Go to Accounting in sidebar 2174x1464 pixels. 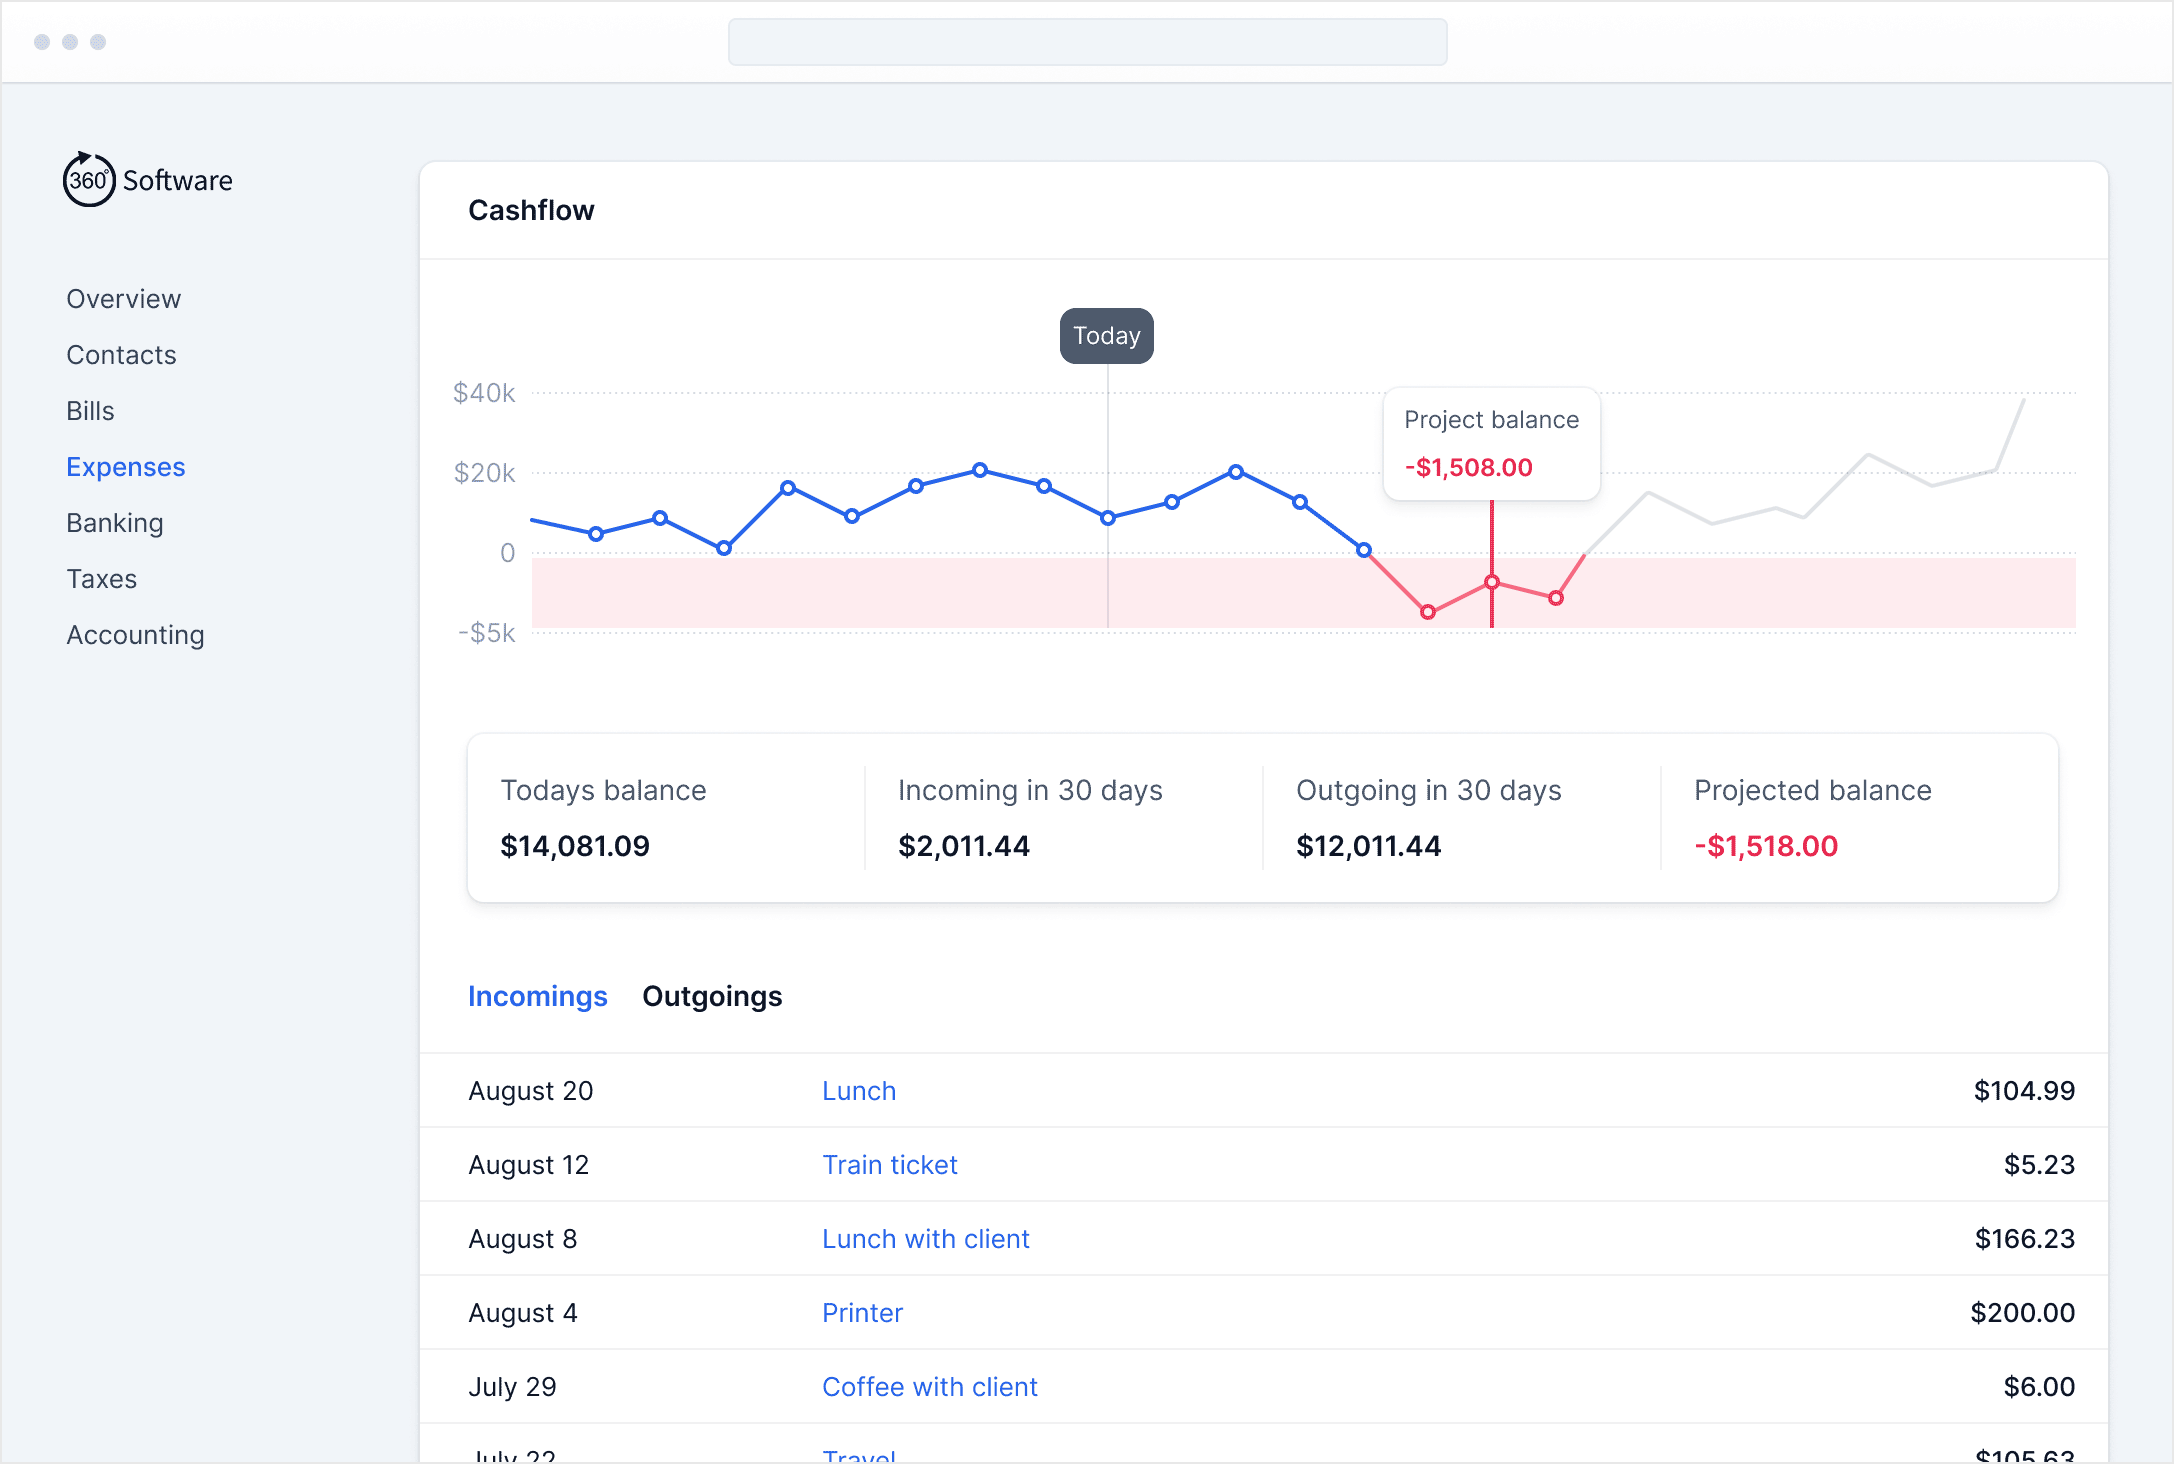135,635
